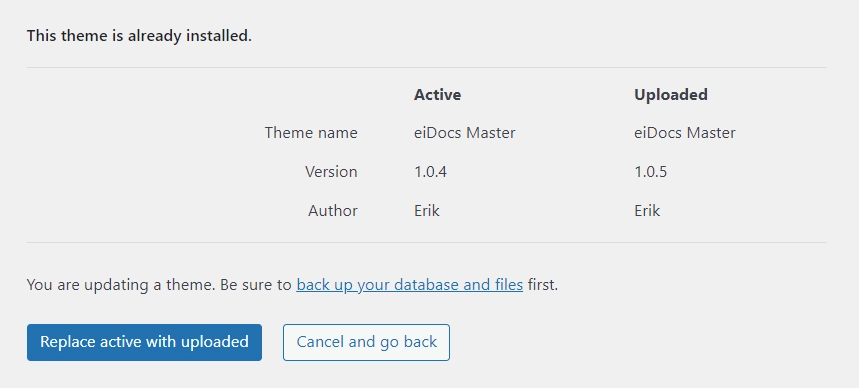
Task: Click the Version row label
Action: click(331, 172)
